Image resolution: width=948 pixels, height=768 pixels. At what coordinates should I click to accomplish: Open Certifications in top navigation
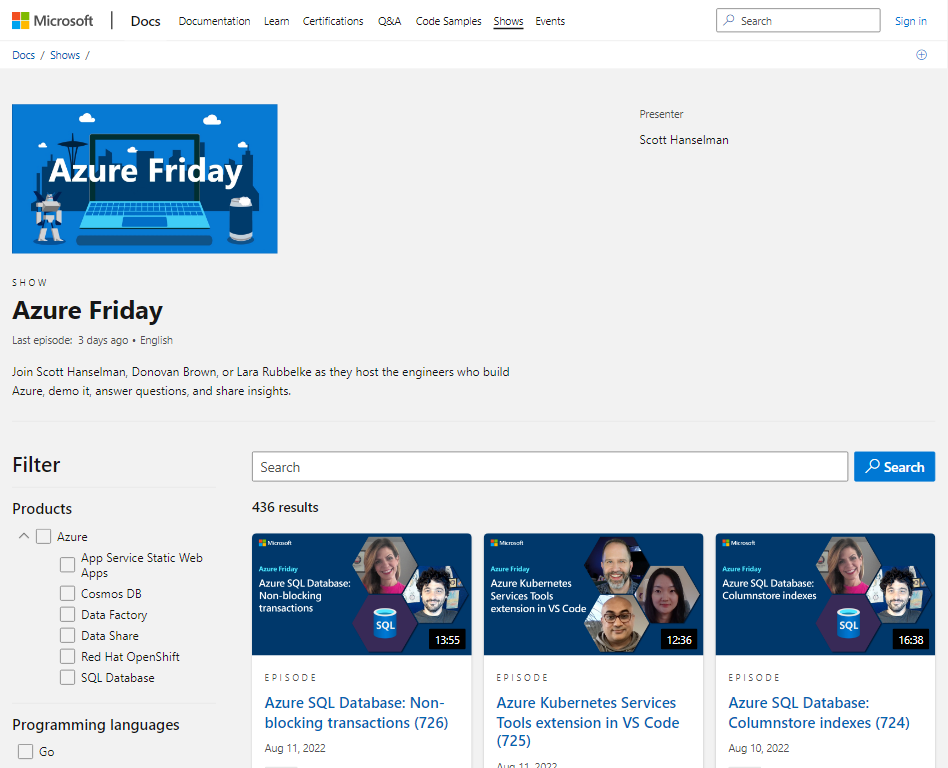point(333,21)
